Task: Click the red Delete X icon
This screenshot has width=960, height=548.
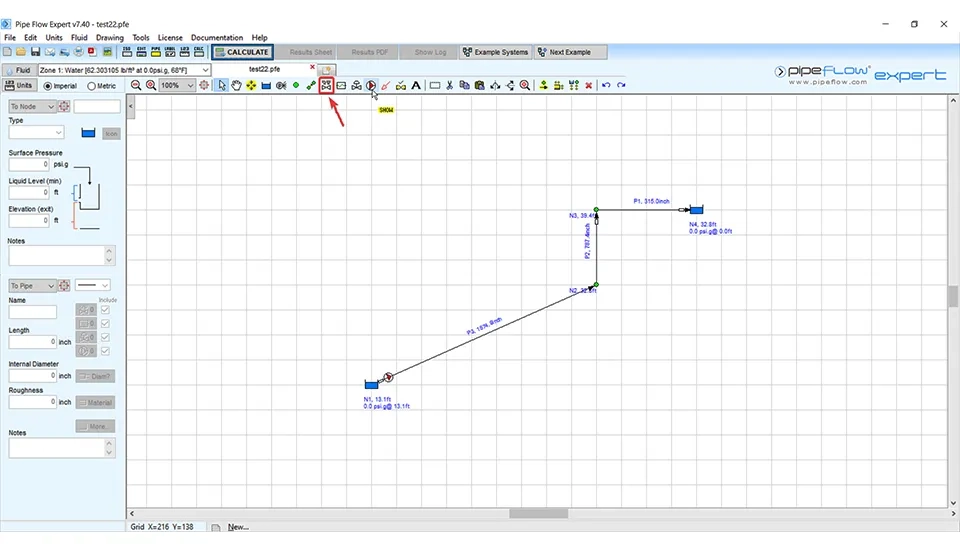Action: pyautogui.click(x=588, y=86)
